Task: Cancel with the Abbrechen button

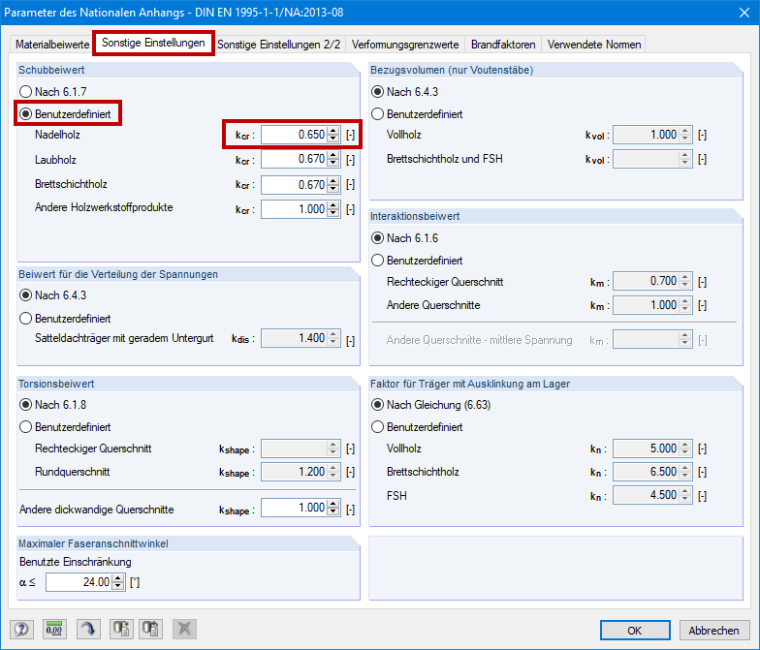Action: tap(714, 630)
